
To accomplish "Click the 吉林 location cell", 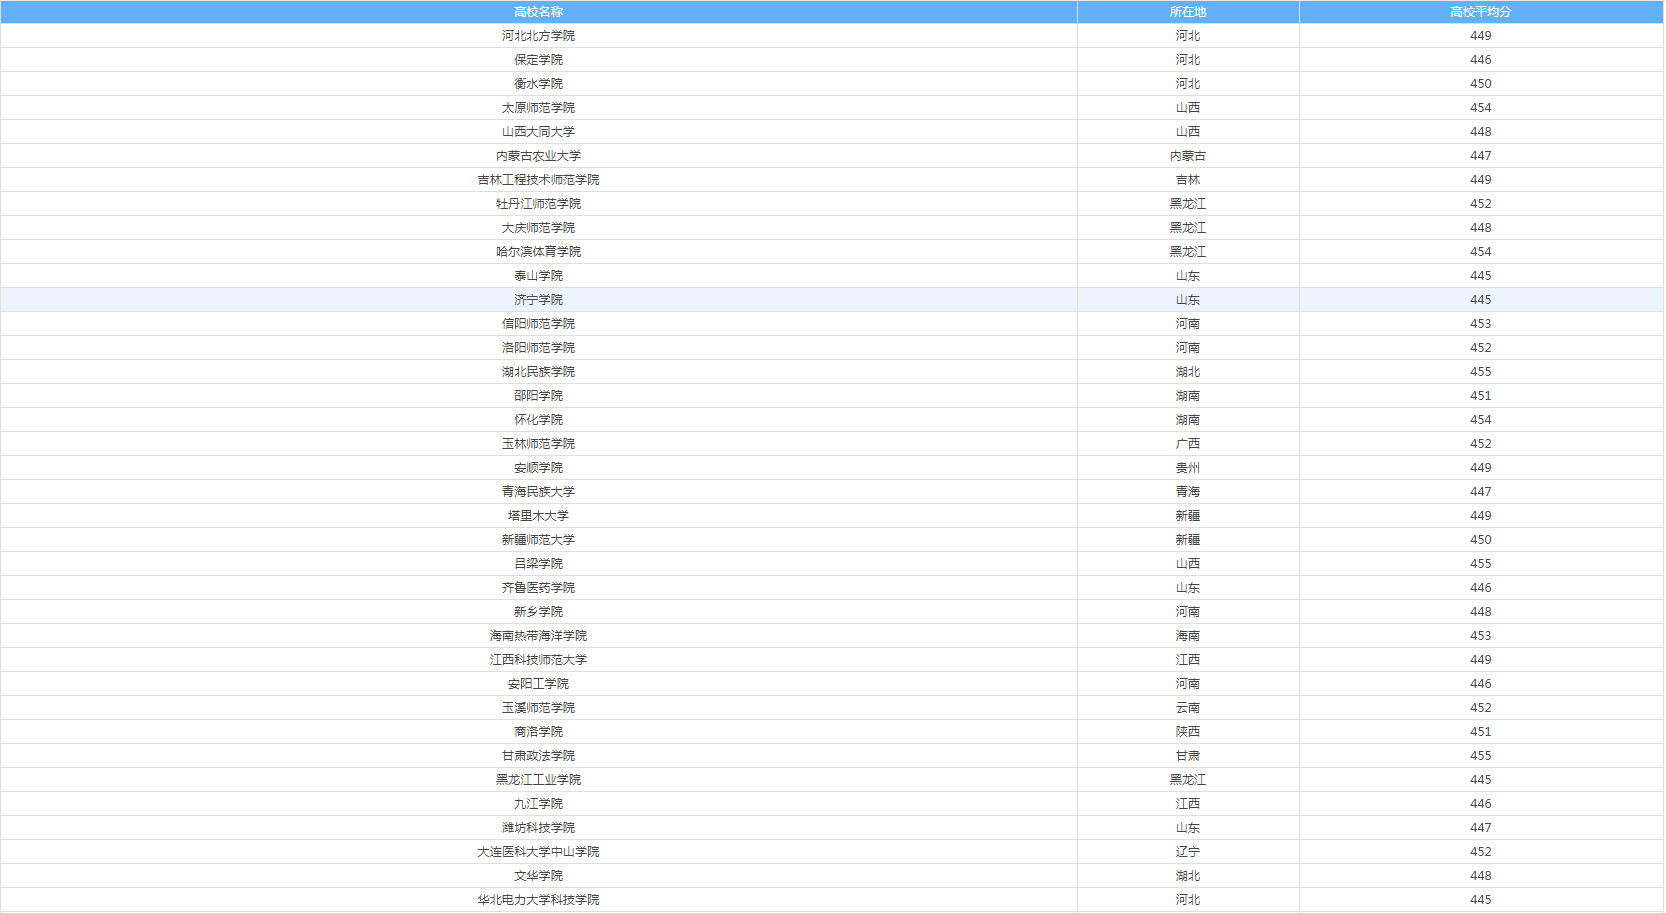I will 1188,180.
